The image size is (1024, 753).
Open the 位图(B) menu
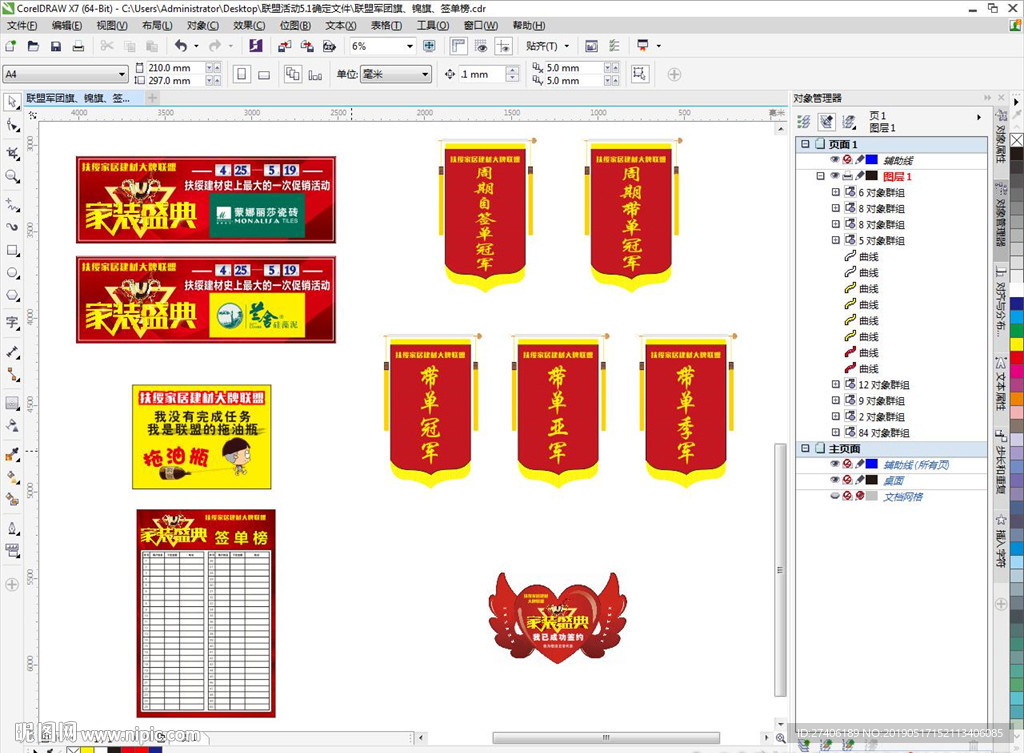pyautogui.click(x=295, y=25)
